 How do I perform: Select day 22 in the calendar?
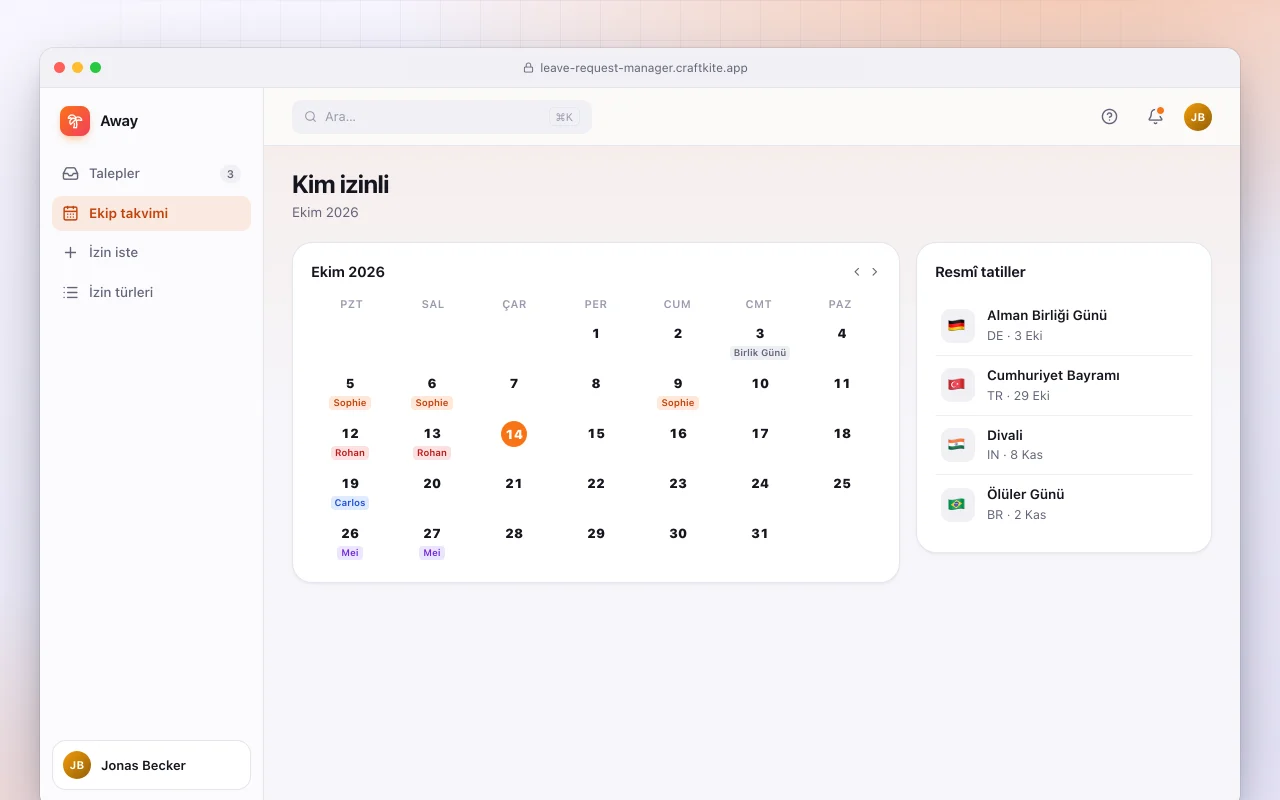596,484
